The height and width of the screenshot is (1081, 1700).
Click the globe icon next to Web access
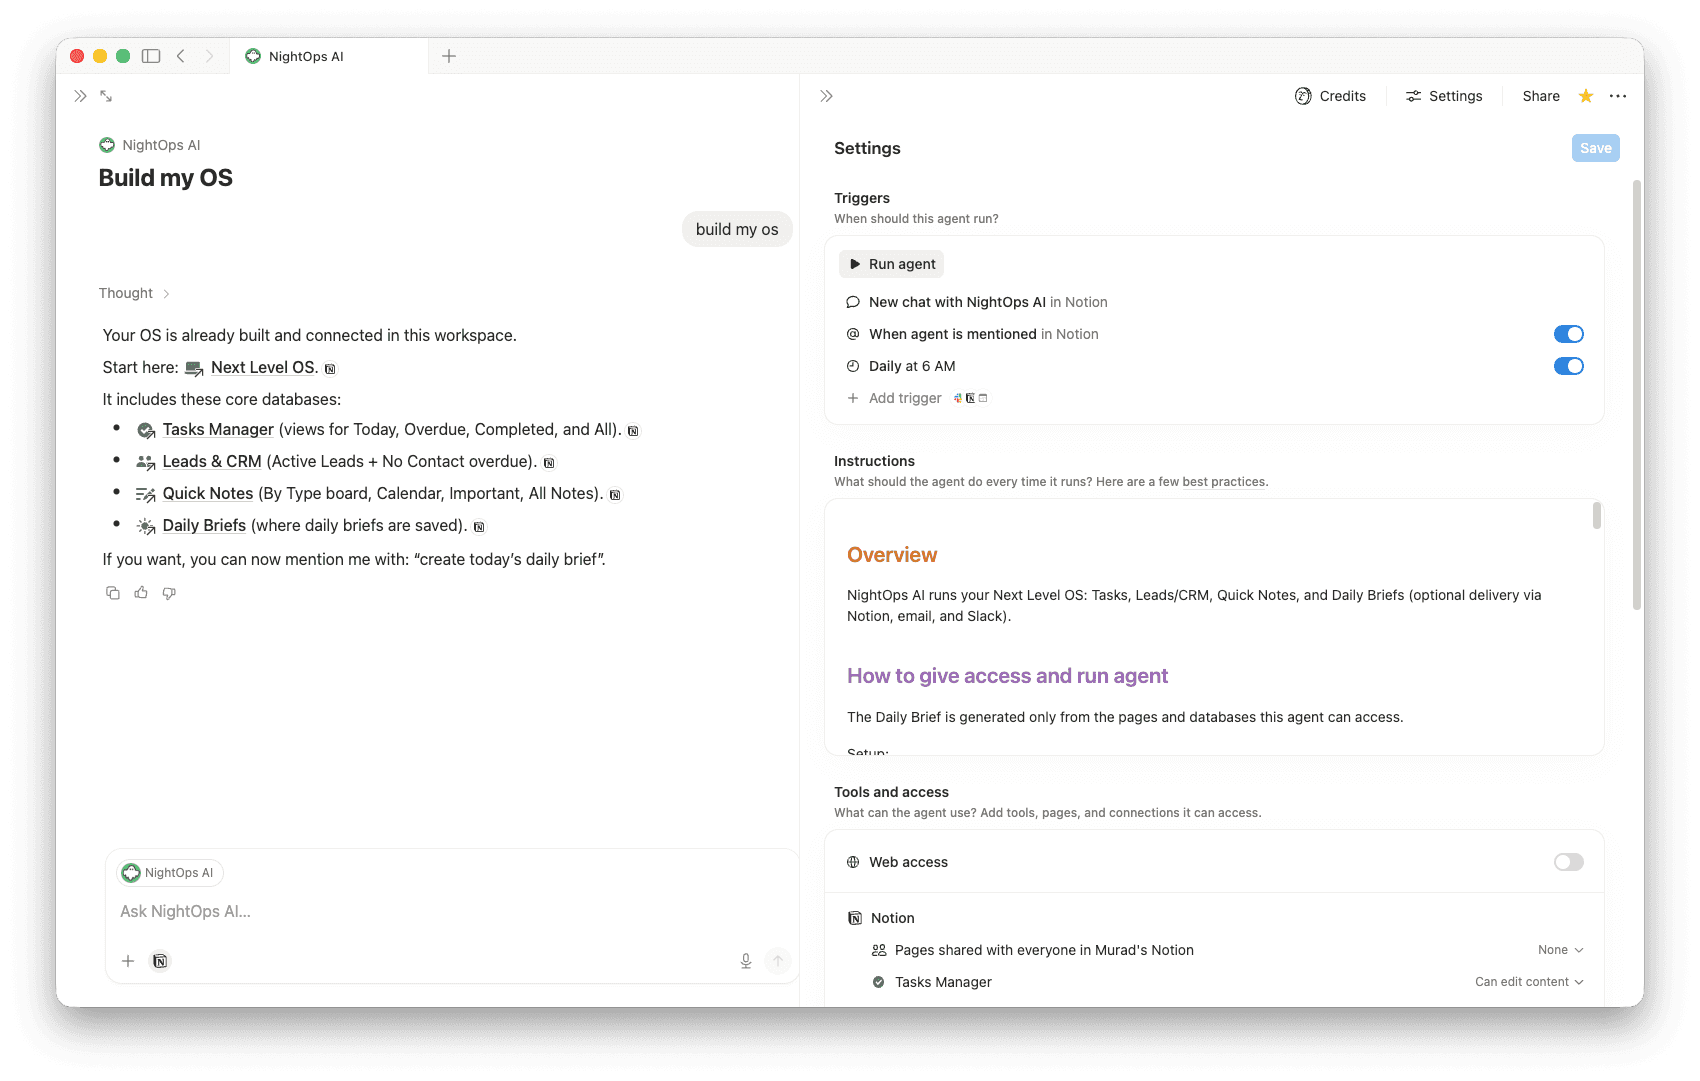coord(853,862)
